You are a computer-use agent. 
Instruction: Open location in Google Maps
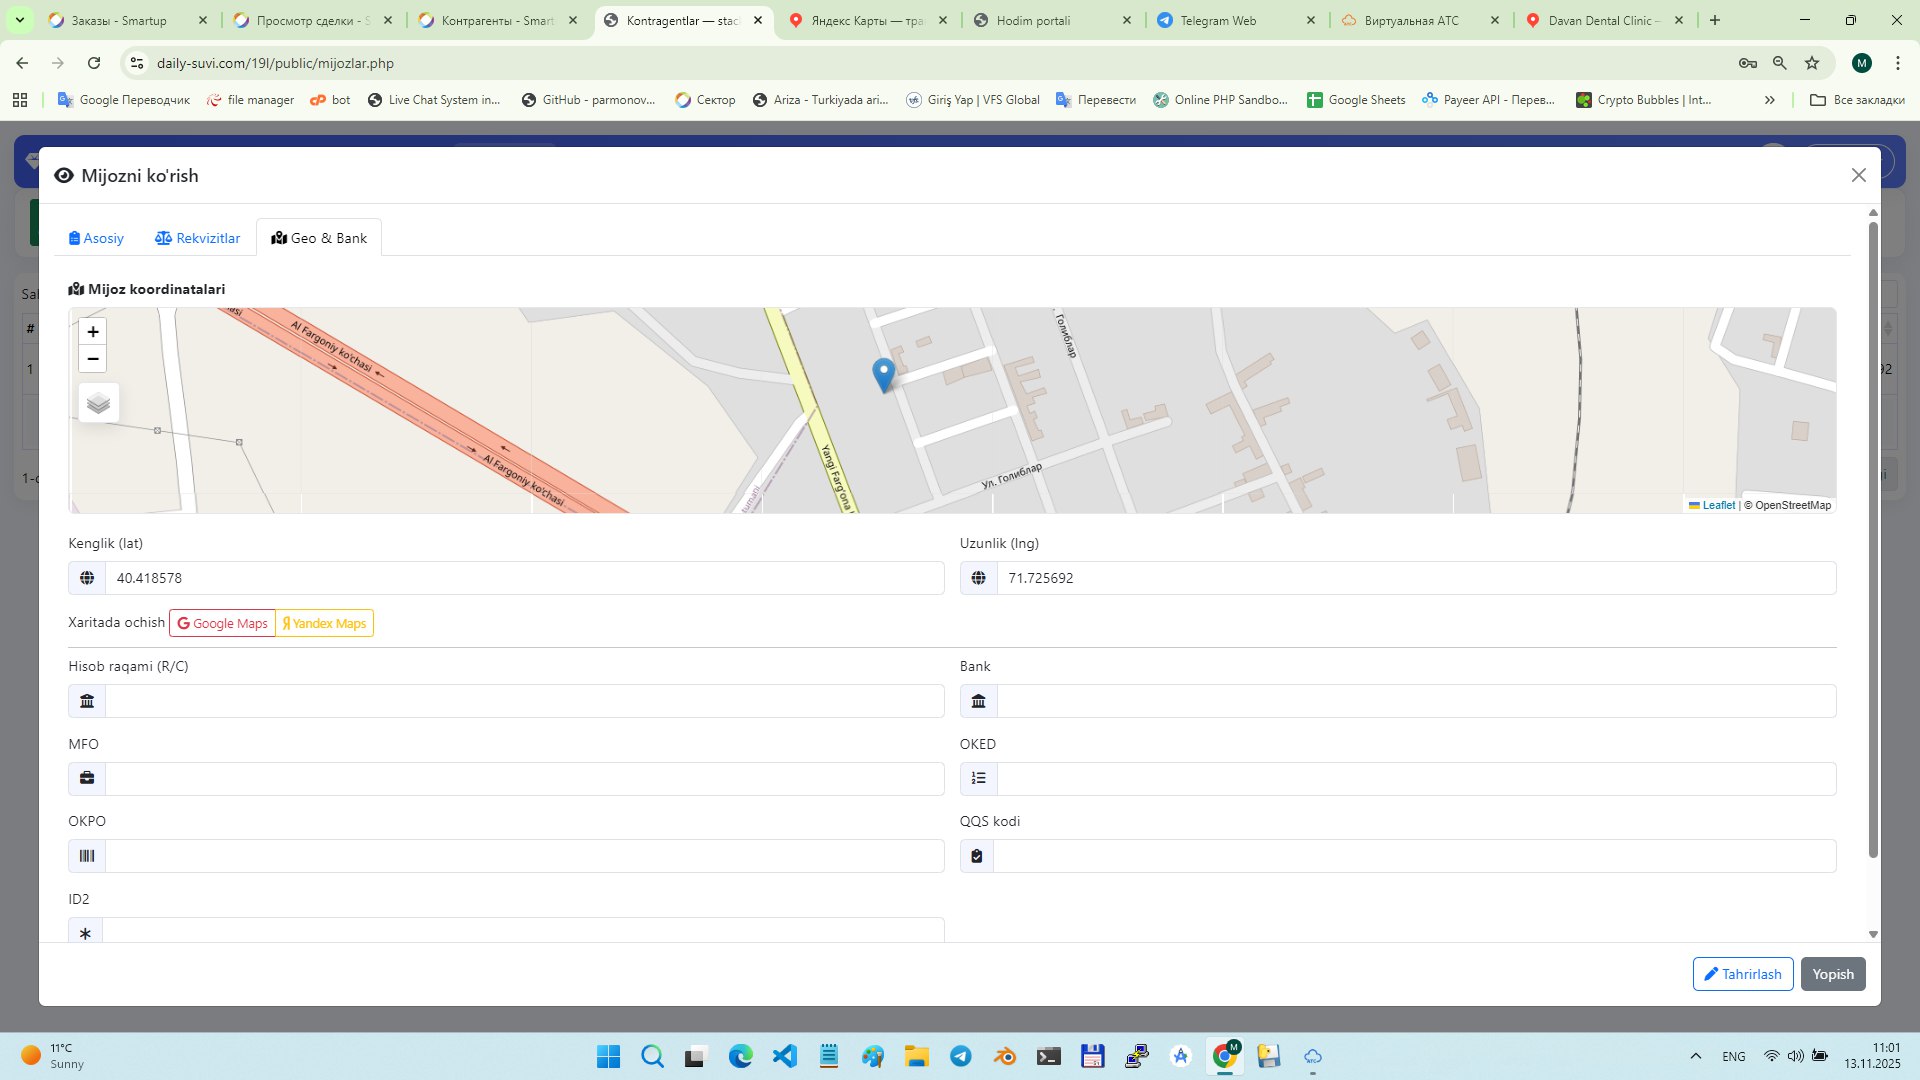pyautogui.click(x=222, y=623)
